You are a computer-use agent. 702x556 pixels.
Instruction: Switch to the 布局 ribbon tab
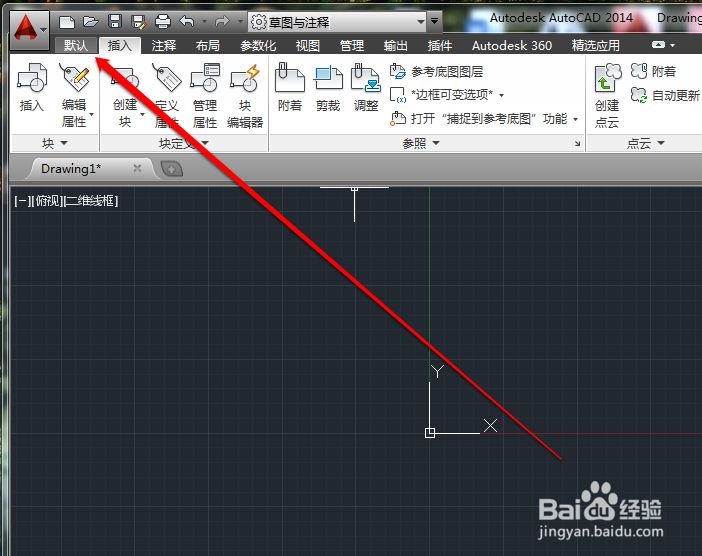coord(208,45)
